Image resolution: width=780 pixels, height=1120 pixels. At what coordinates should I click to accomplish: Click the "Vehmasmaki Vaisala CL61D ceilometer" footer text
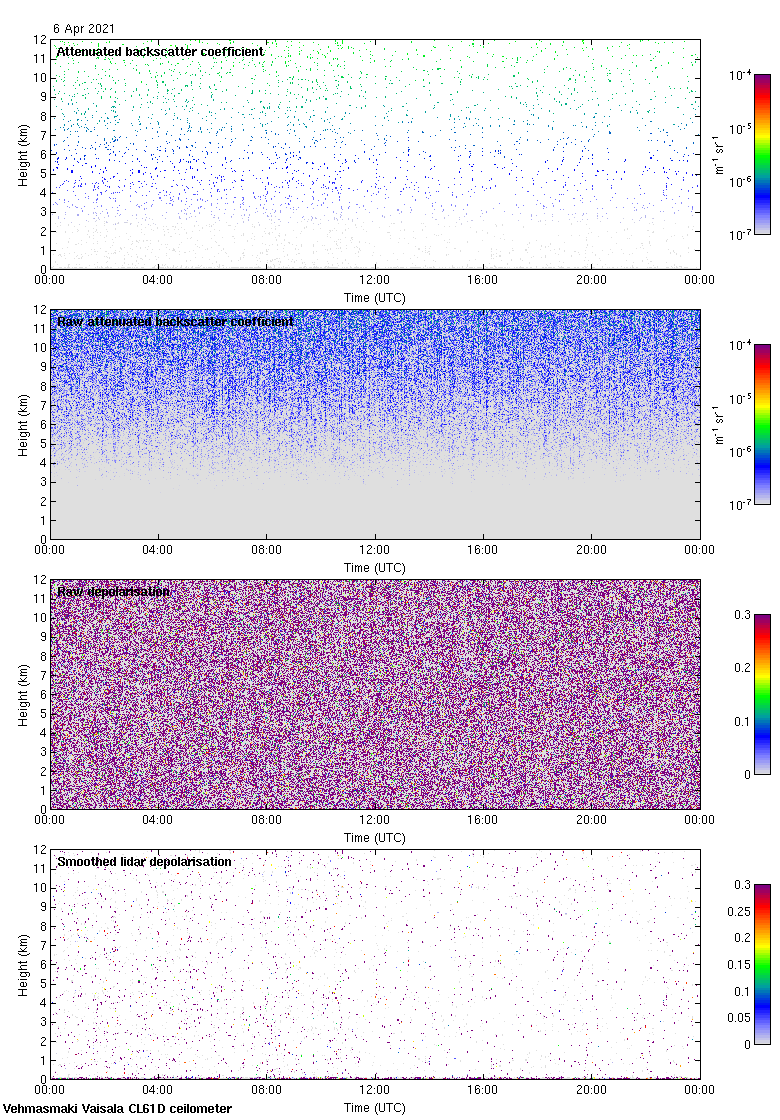pyautogui.click(x=118, y=1109)
